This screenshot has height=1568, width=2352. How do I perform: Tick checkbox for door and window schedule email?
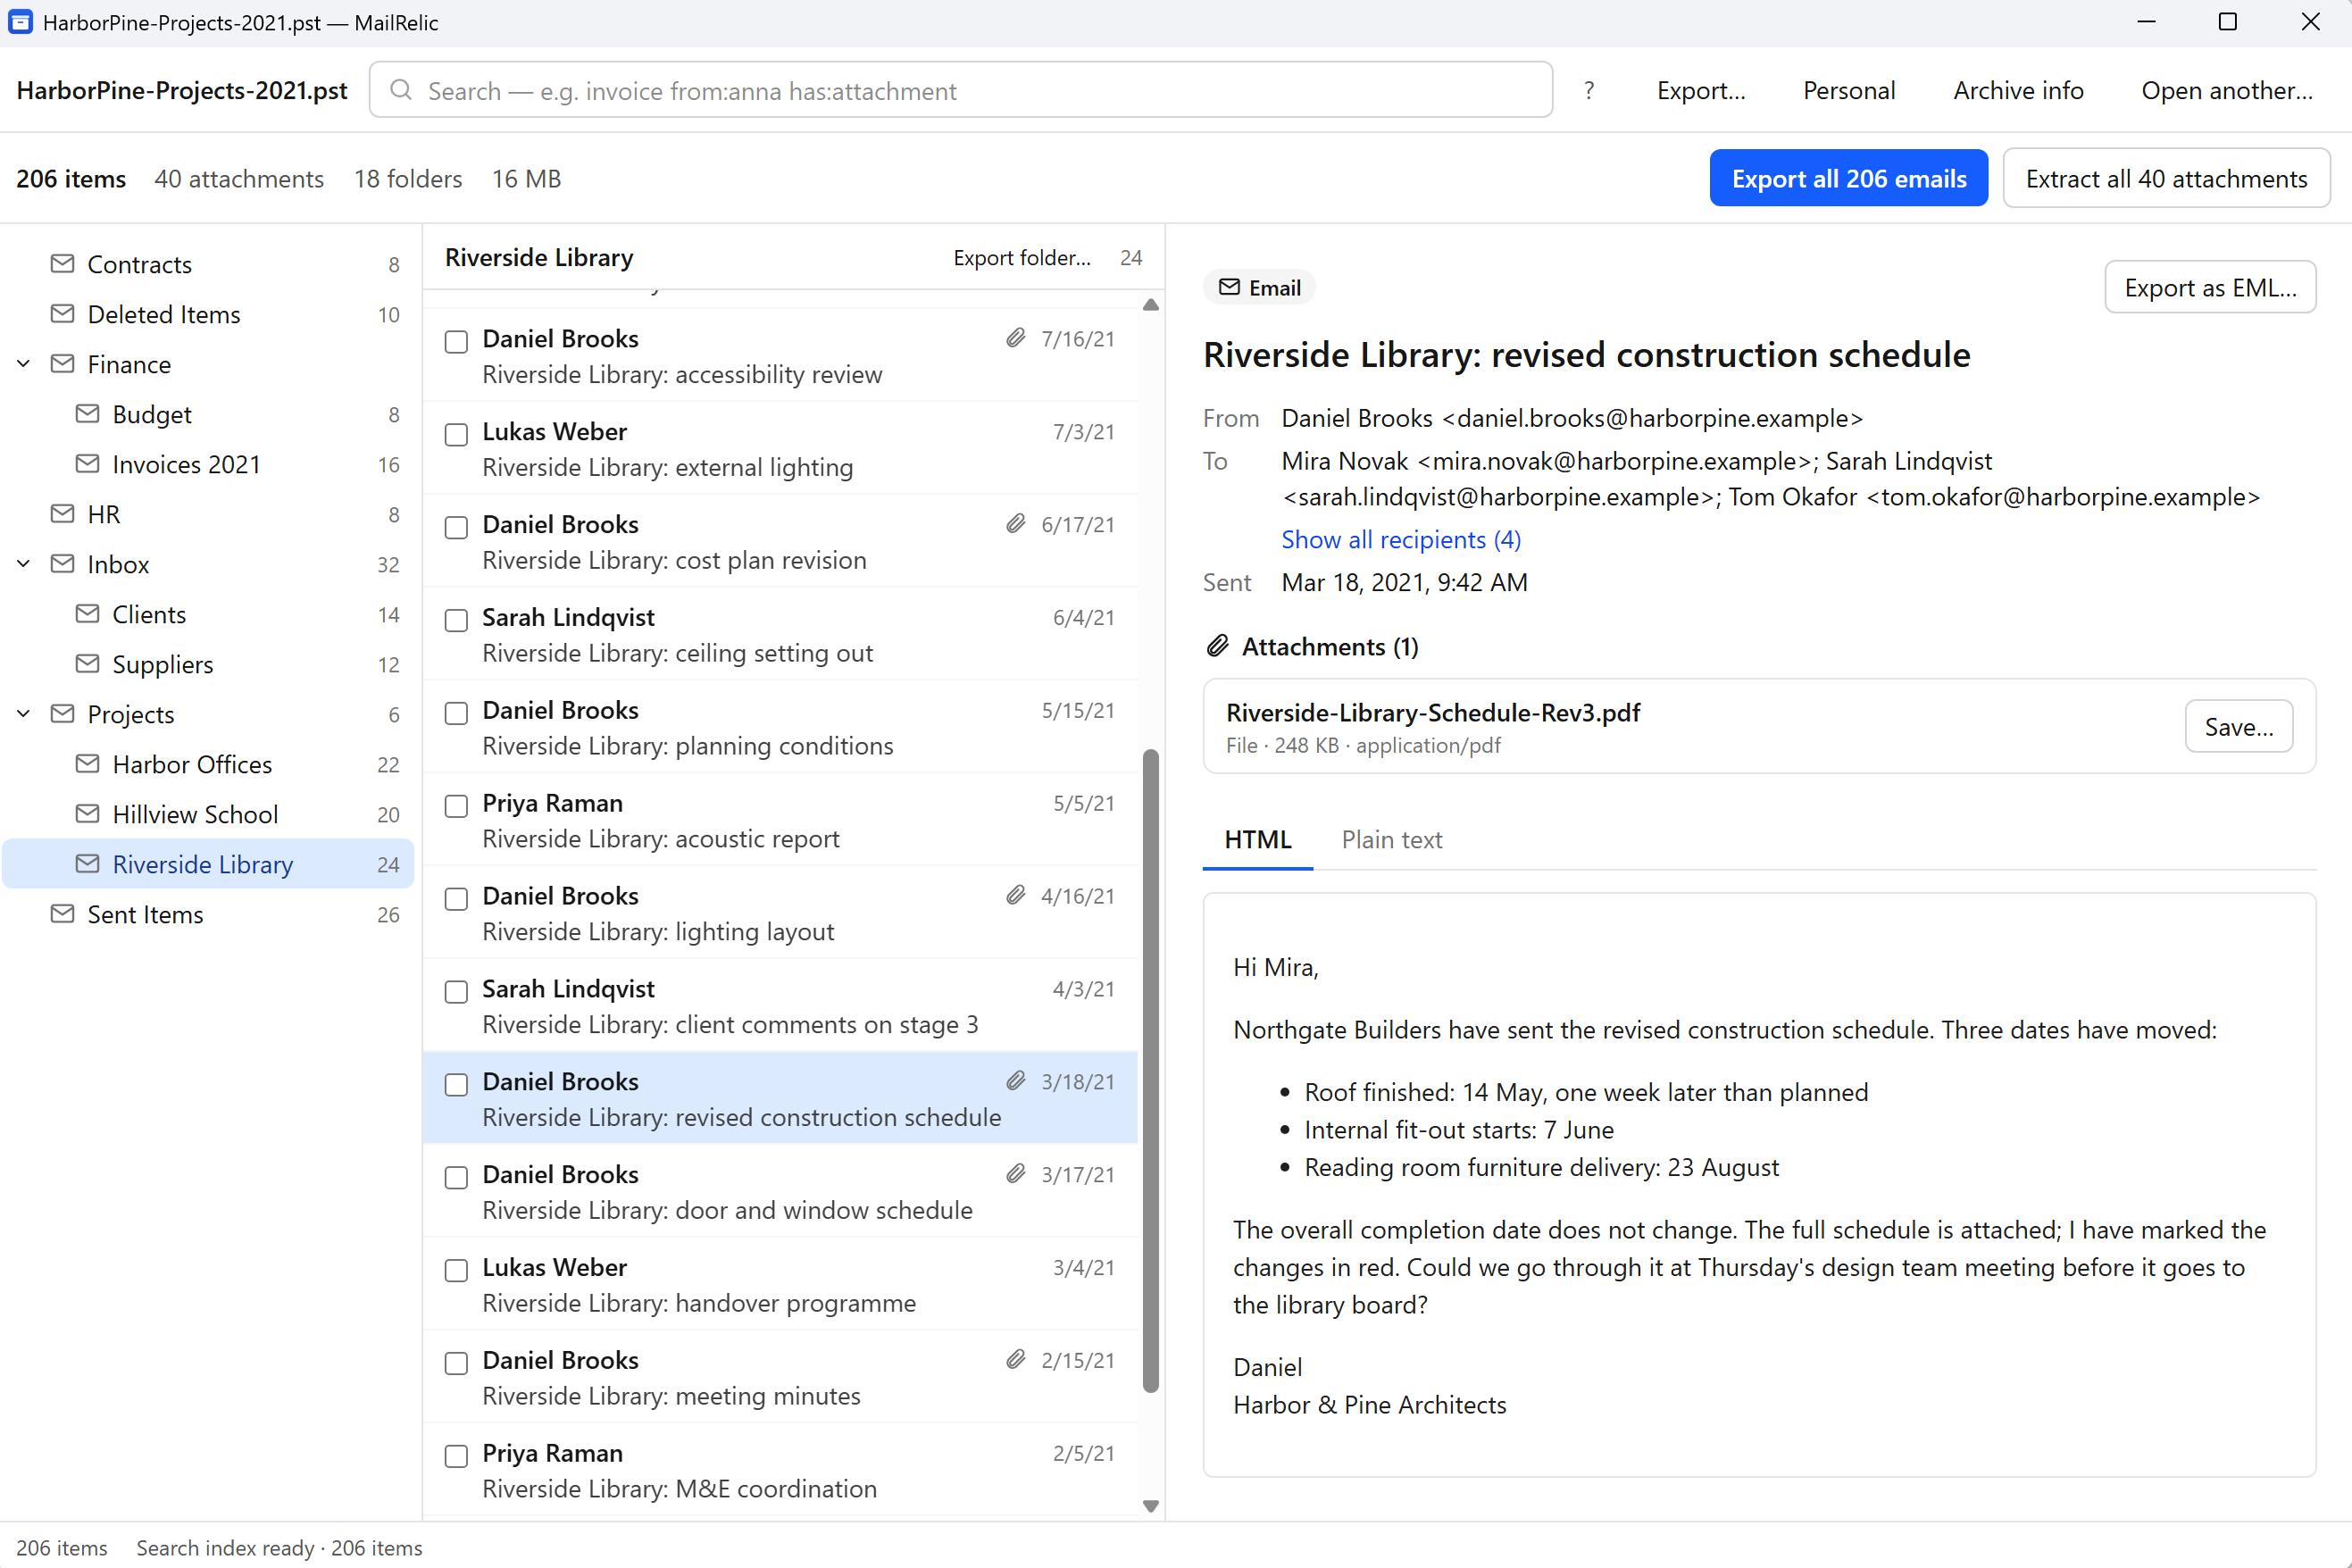(x=456, y=1179)
